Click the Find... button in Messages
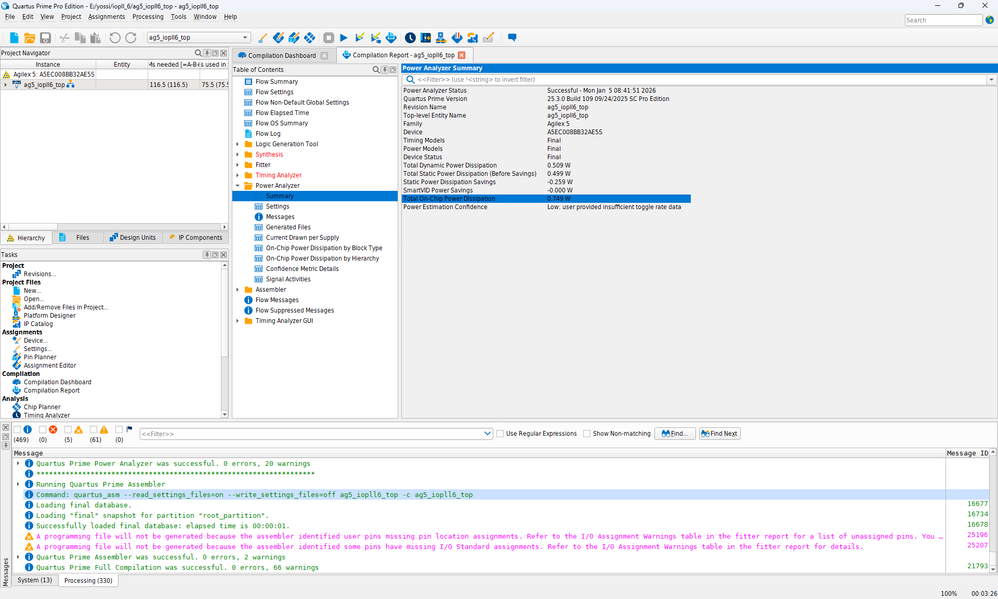The width and height of the screenshot is (998, 599). click(x=675, y=433)
